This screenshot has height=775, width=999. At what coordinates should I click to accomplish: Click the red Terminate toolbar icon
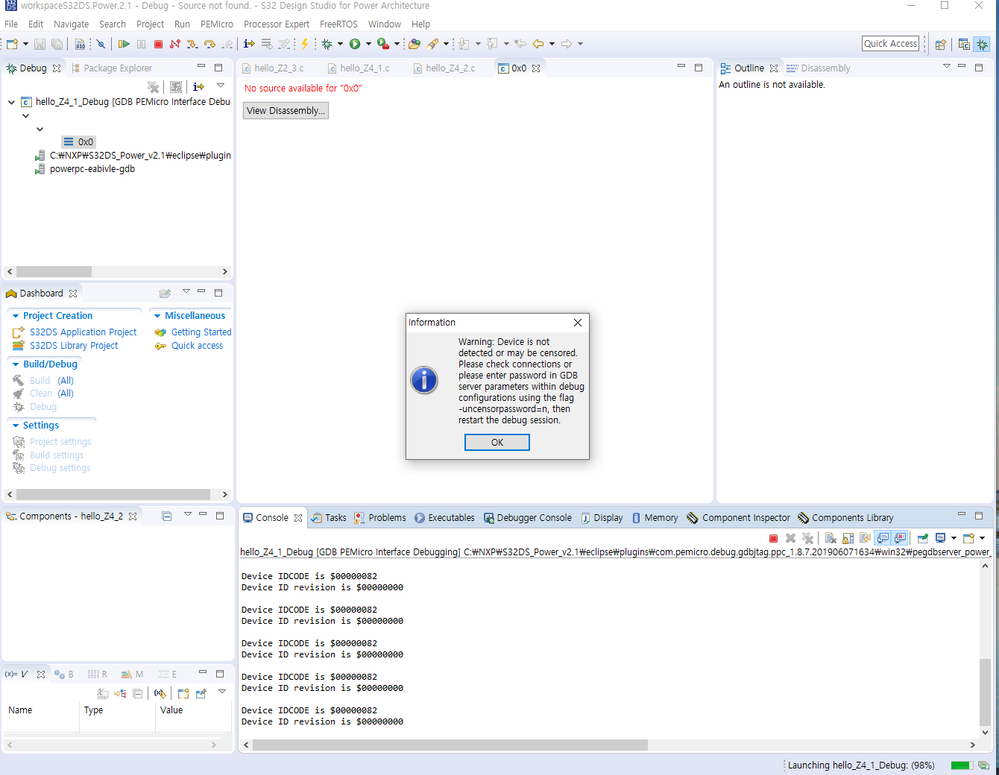pos(158,44)
